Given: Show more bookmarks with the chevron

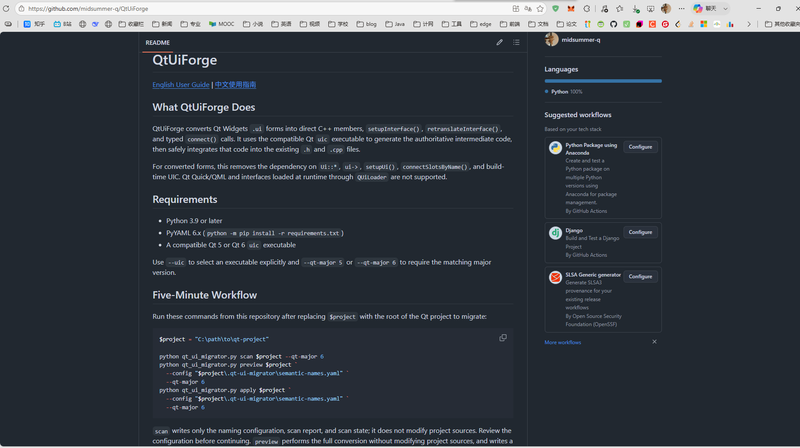Looking at the screenshot, I should [x=749, y=24].
